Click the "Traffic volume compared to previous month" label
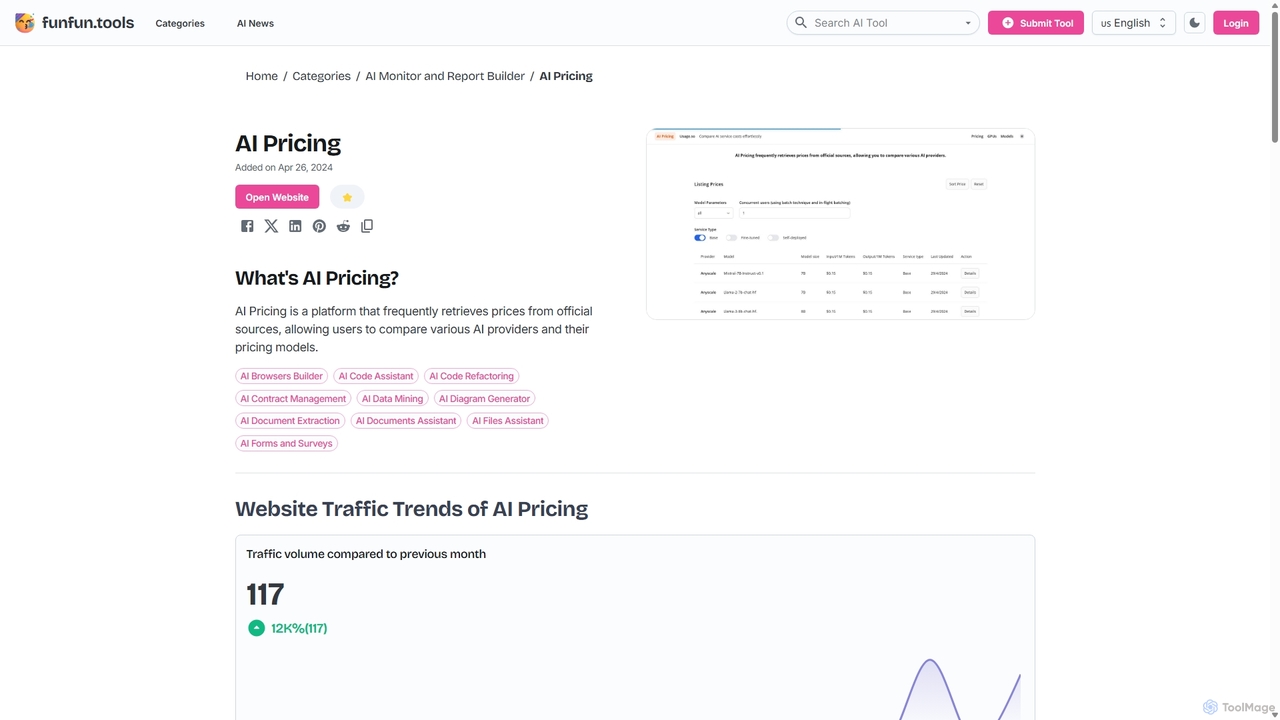This screenshot has width=1280, height=720. [366, 554]
